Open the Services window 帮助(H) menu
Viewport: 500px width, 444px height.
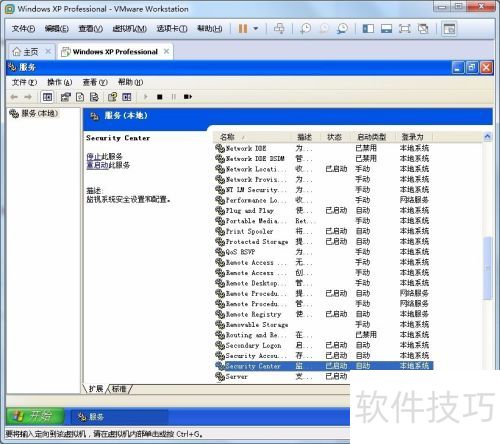pos(130,82)
